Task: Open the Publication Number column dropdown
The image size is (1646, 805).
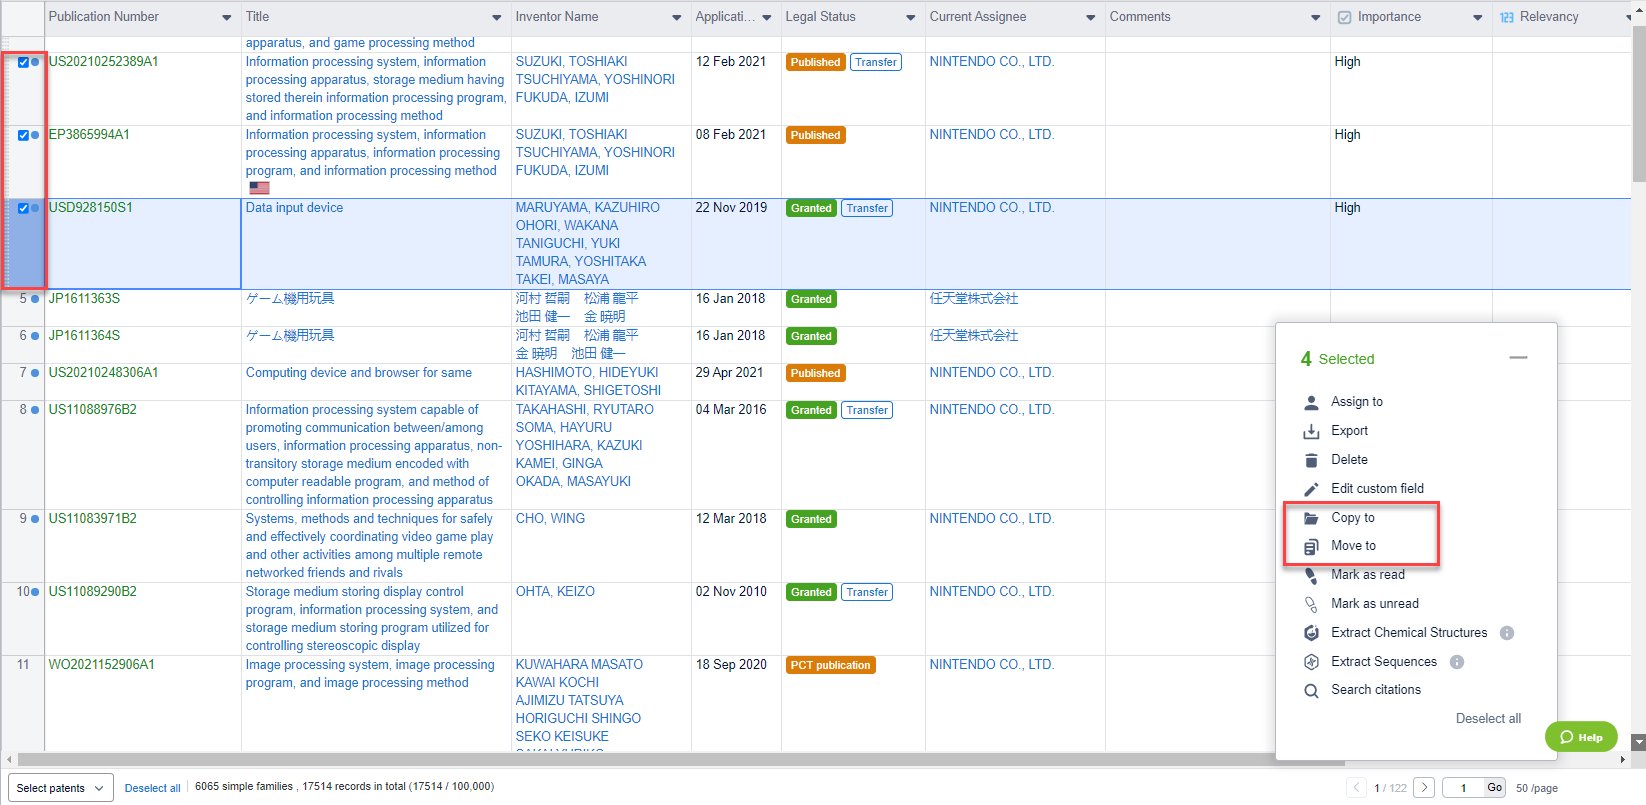Action: pyautogui.click(x=226, y=18)
